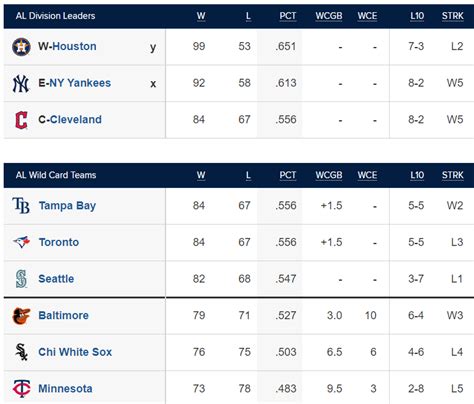
Task: Click the Chicago White Sox logo
Action: [21, 352]
